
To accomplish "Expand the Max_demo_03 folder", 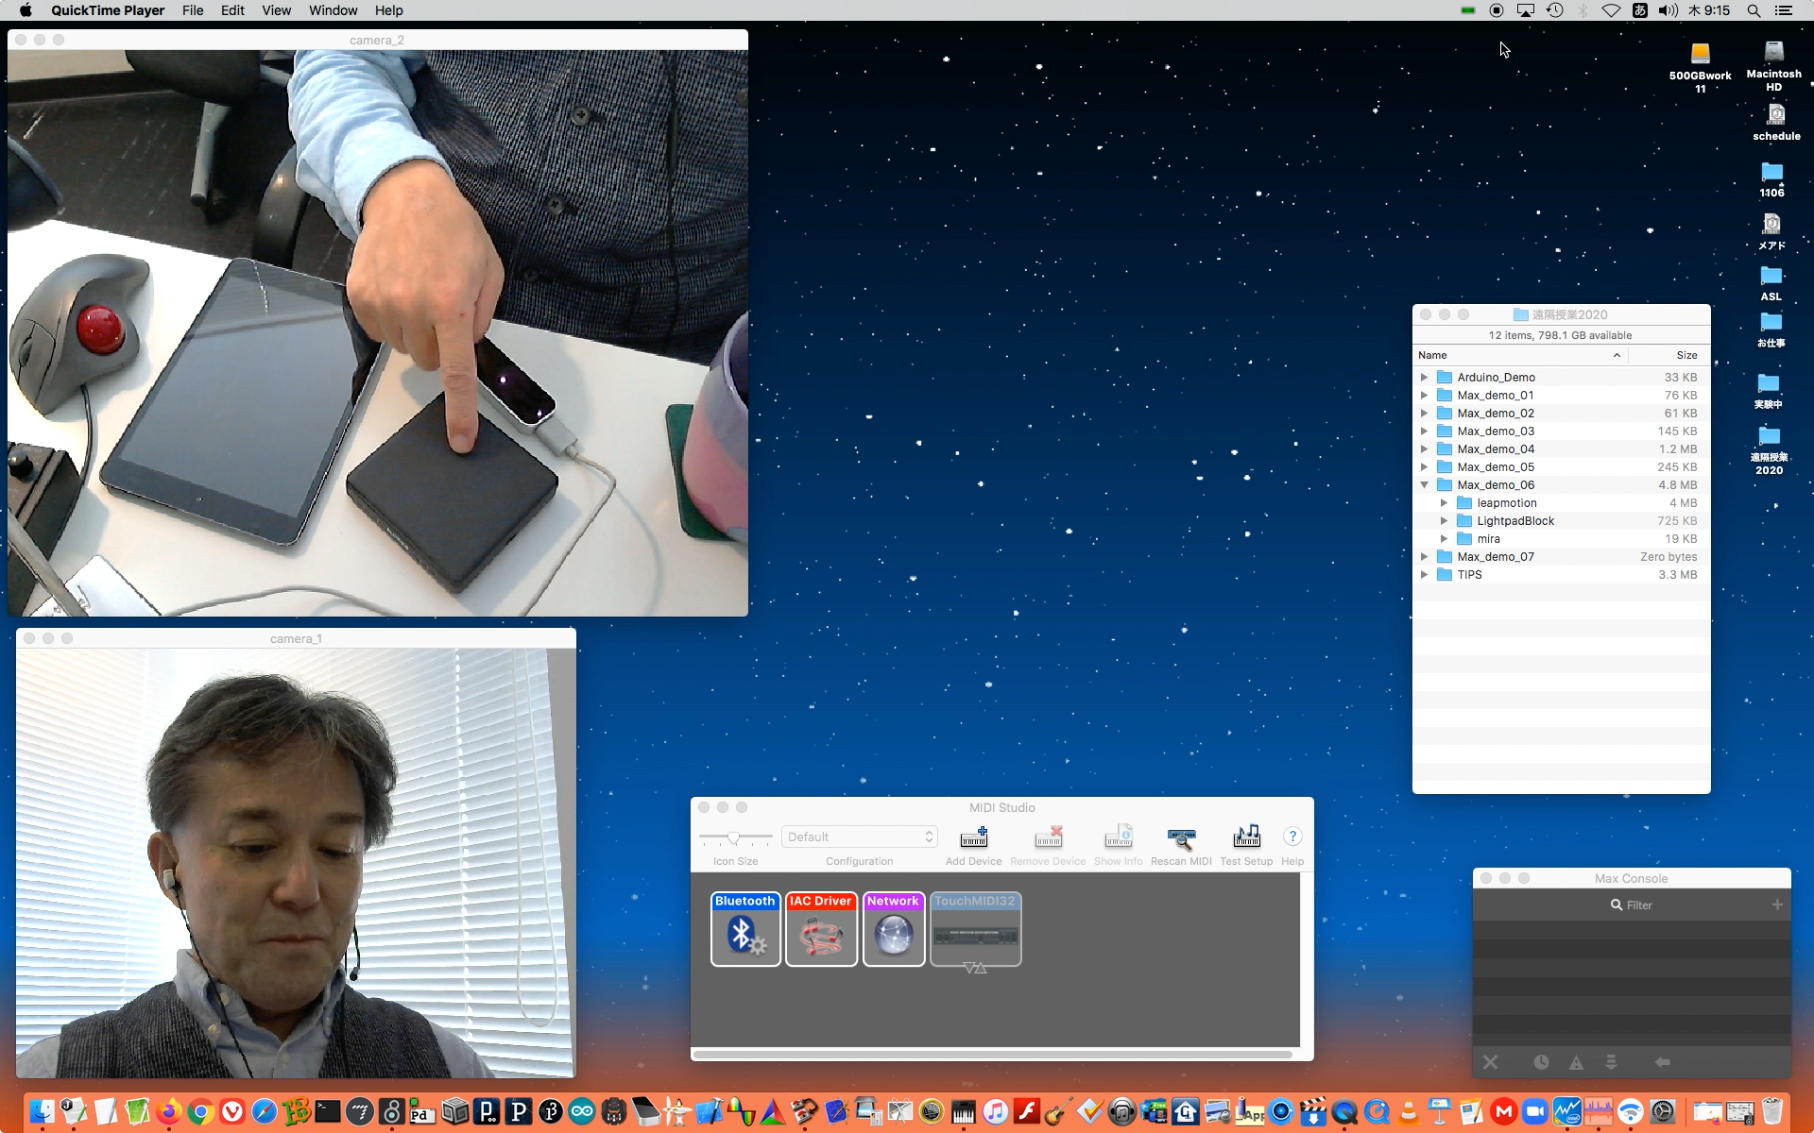I will pos(1424,431).
